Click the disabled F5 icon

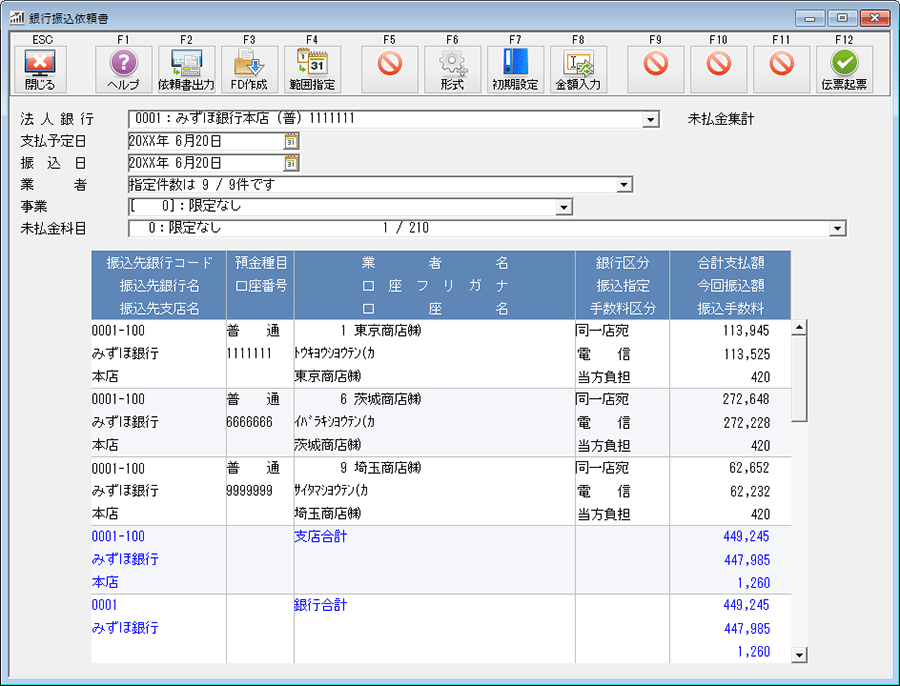390,69
